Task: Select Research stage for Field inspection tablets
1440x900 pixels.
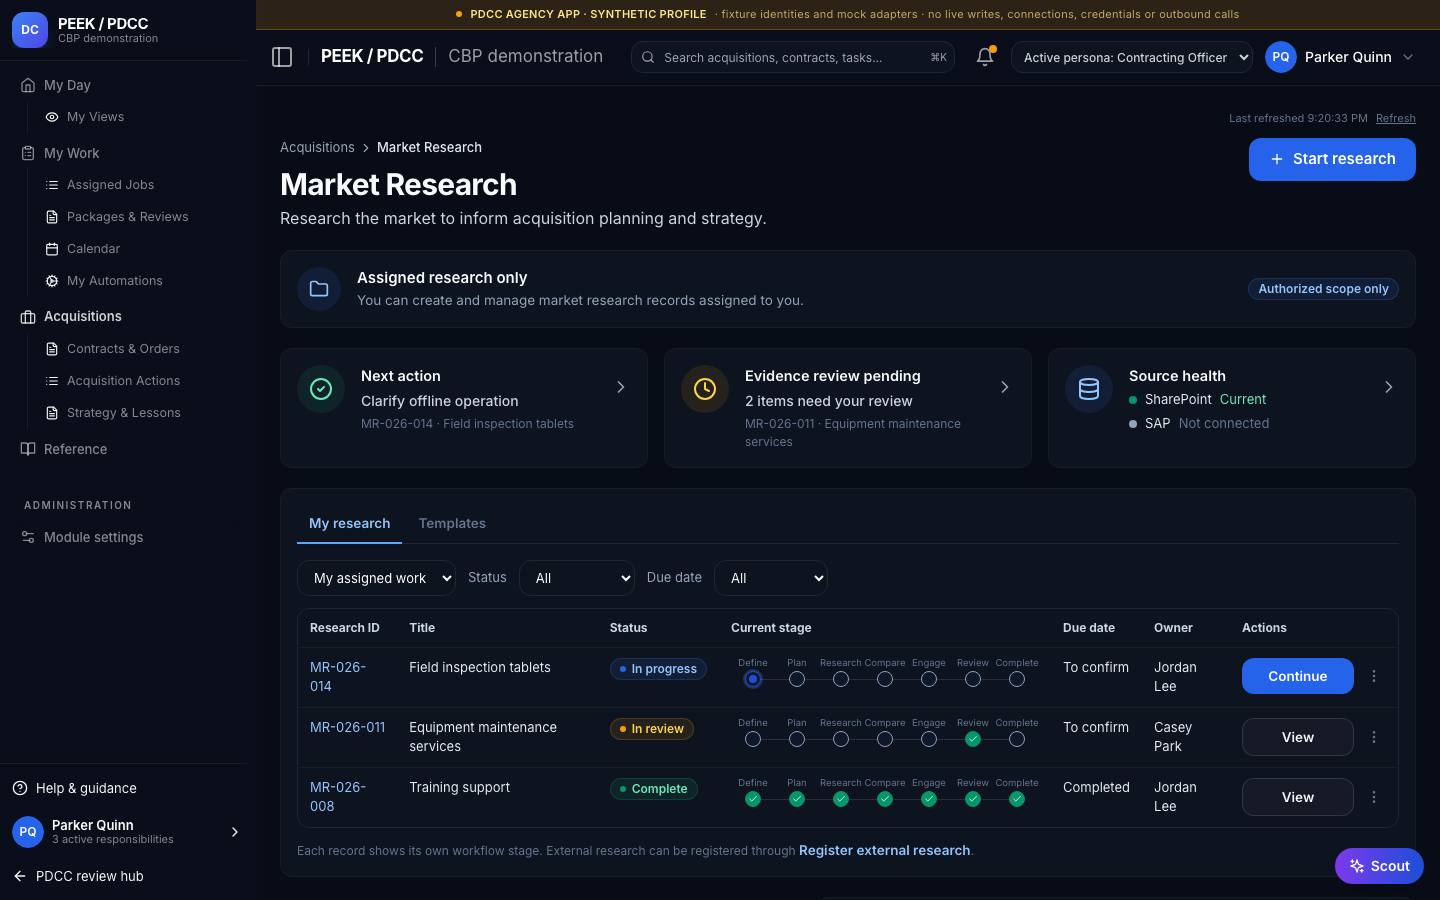Action: pyautogui.click(x=841, y=679)
